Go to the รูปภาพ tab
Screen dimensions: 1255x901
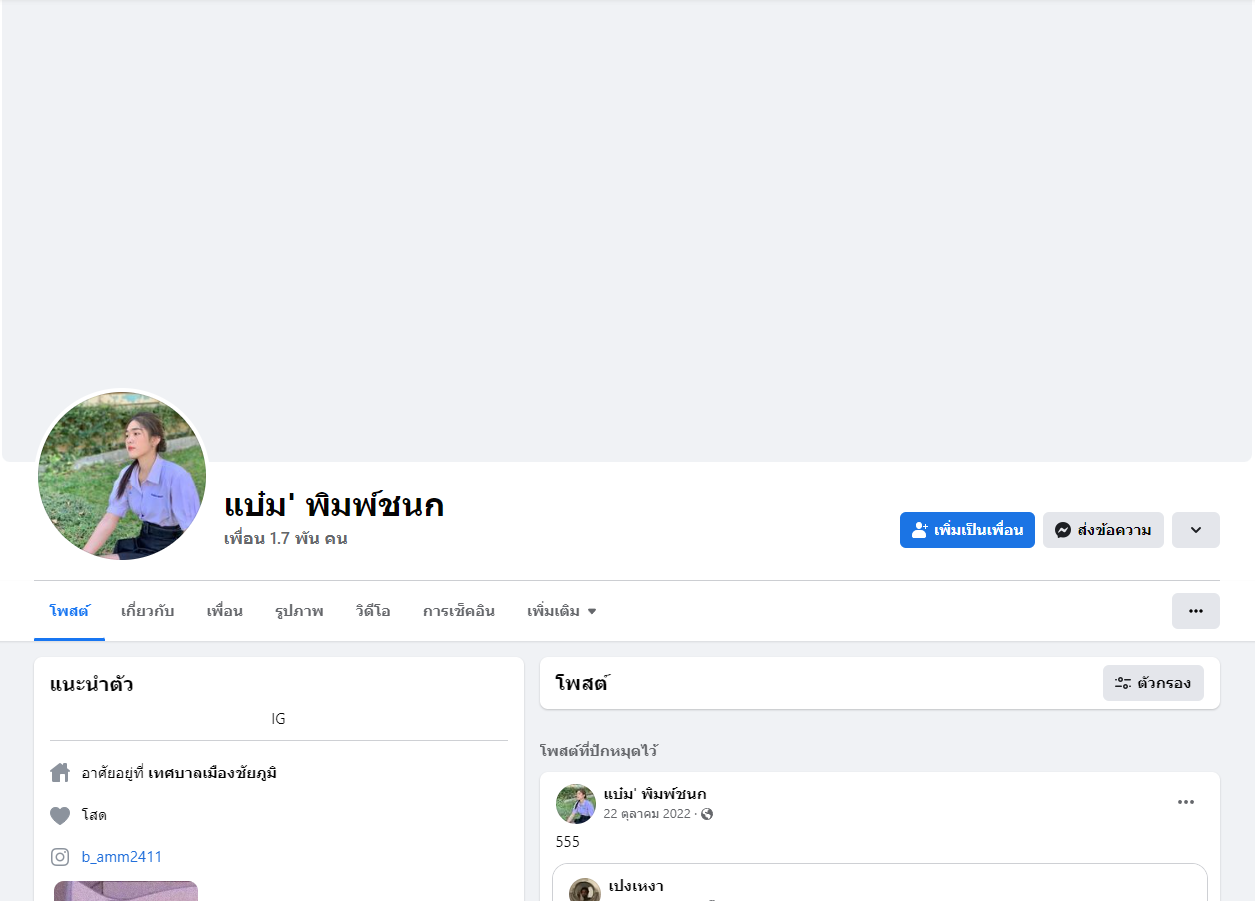(299, 611)
